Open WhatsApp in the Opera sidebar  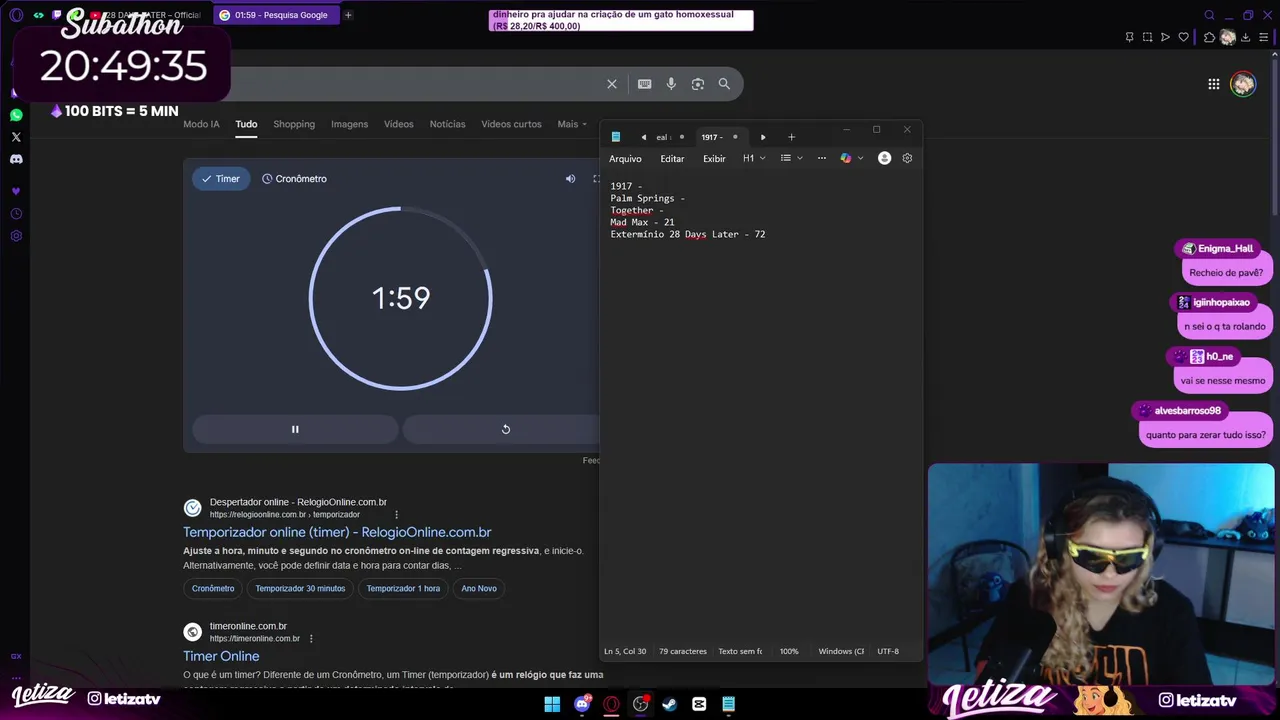click(x=16, y=115)
